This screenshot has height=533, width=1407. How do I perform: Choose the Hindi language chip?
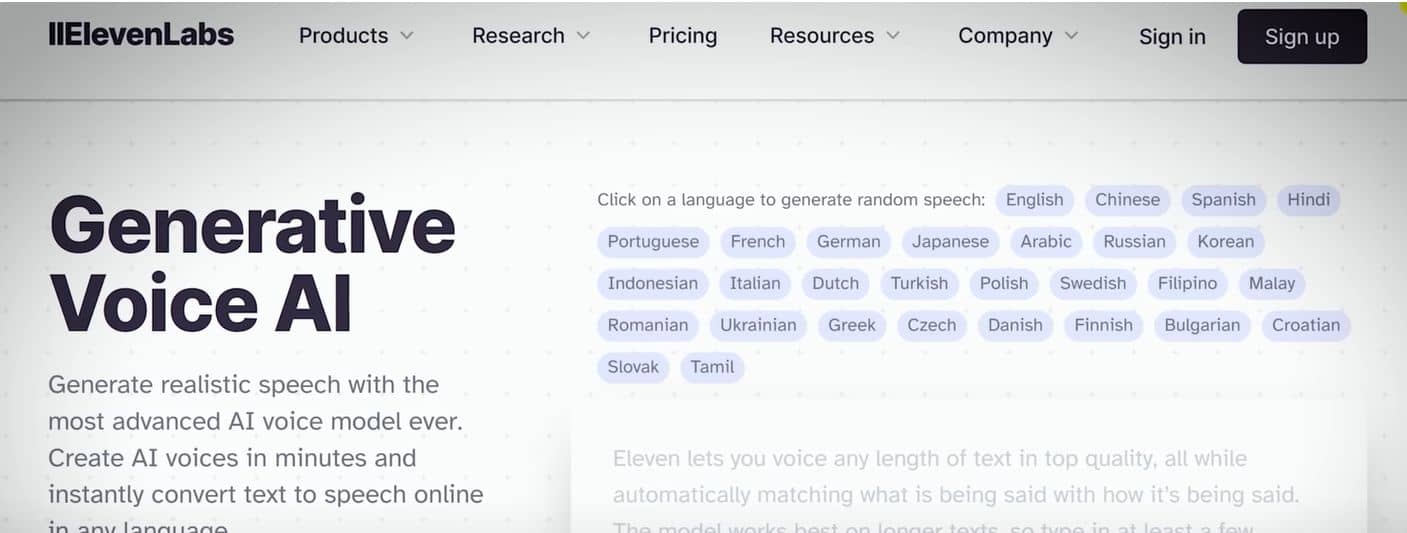tap(1308, 200)
